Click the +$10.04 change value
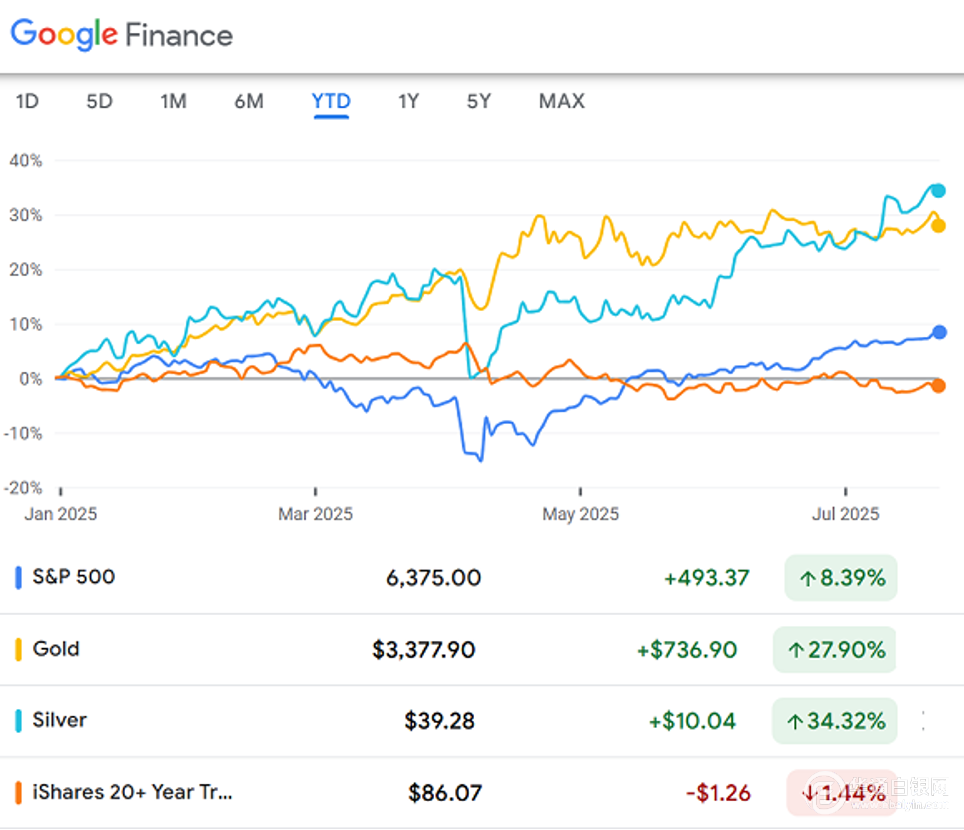 point(692,721)
